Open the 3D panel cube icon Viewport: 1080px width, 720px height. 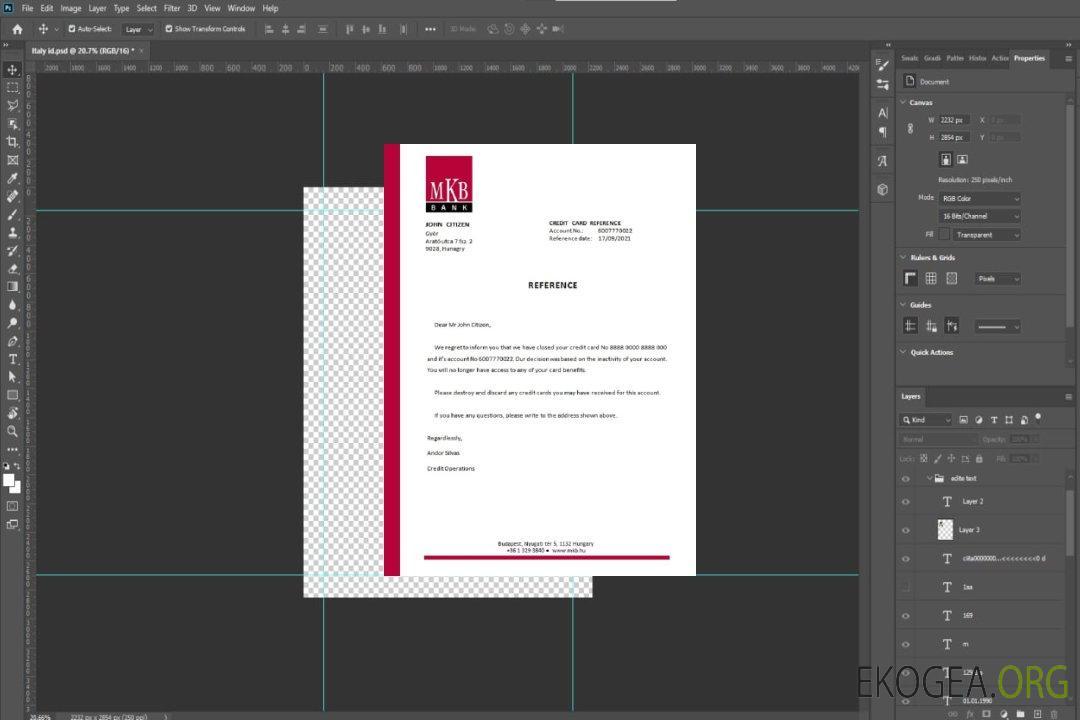pos(883,189)
